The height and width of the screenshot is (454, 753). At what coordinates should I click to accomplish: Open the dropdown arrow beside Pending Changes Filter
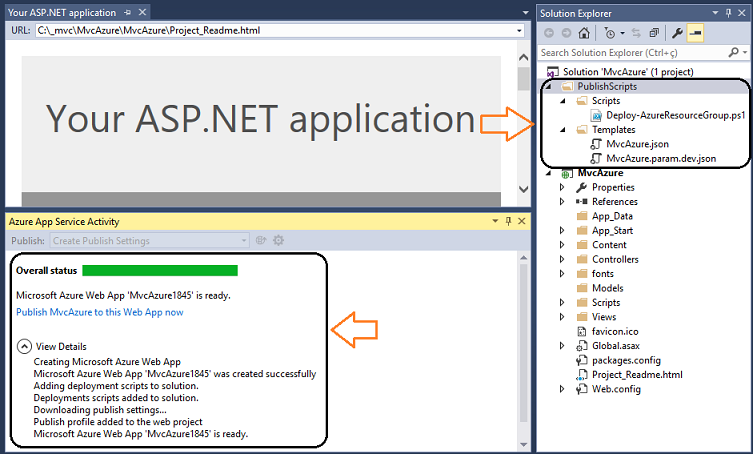click(622, 33)
